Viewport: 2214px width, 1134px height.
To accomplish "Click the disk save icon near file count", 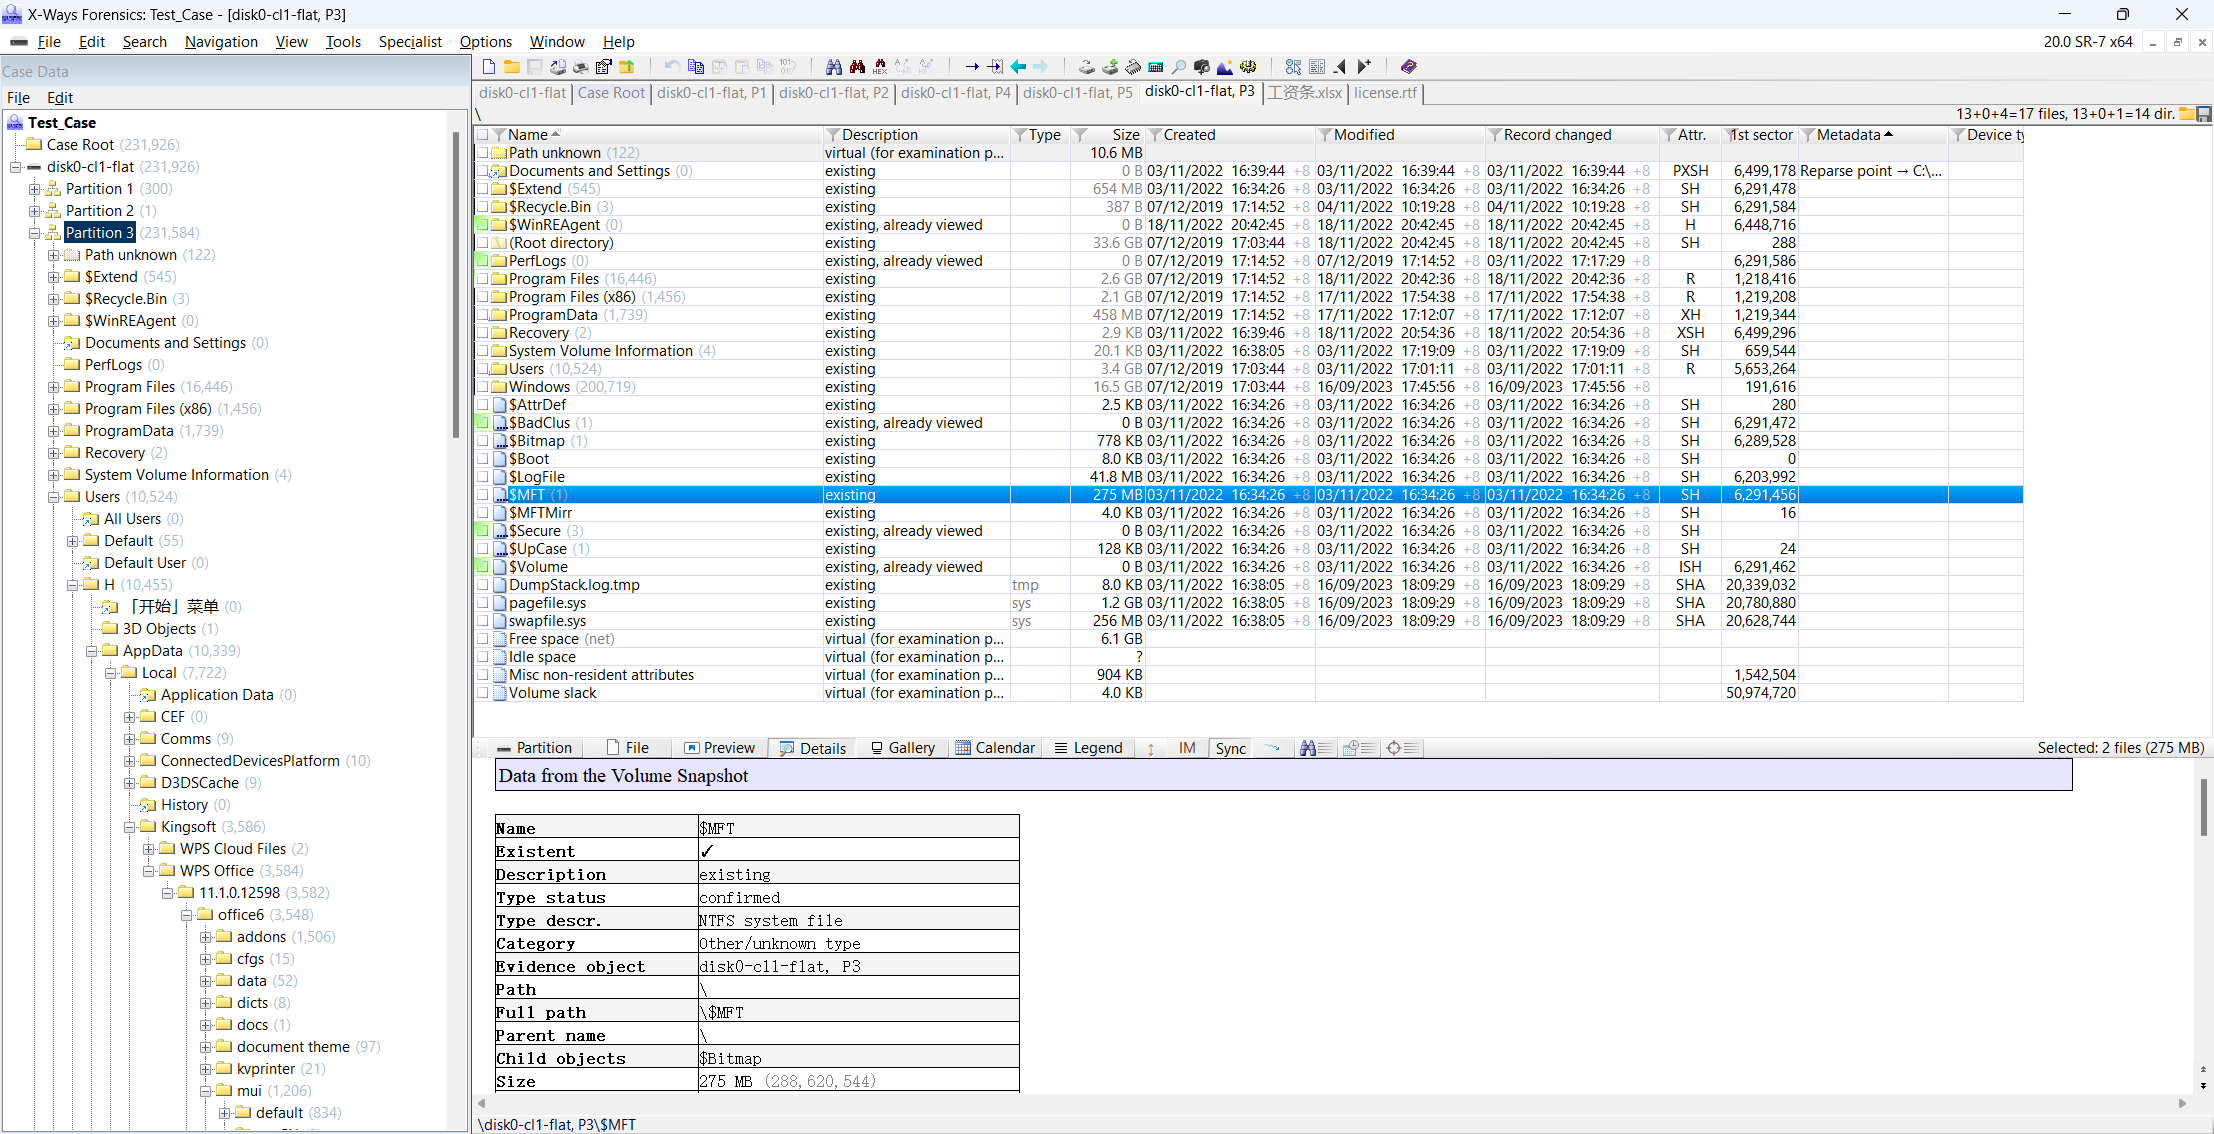I will [2204, 114].
